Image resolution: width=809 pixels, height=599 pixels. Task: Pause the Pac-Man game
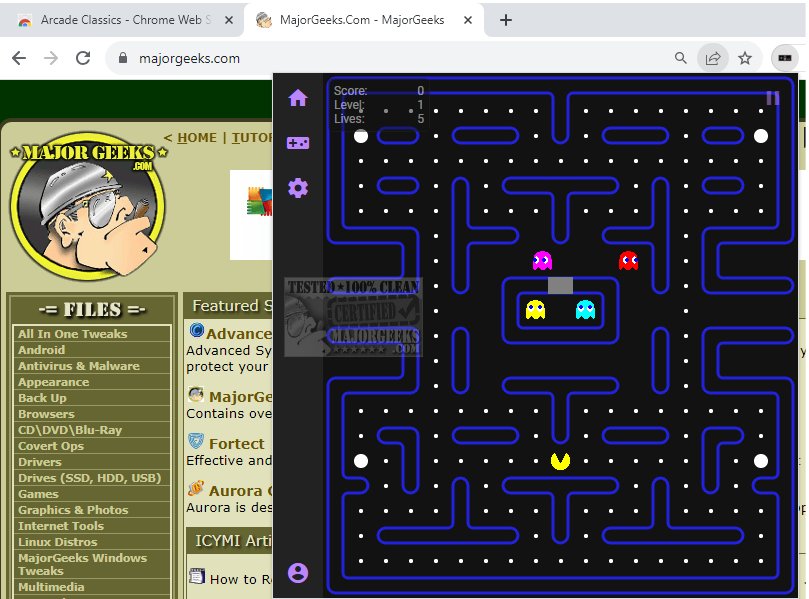pos(772,98)
